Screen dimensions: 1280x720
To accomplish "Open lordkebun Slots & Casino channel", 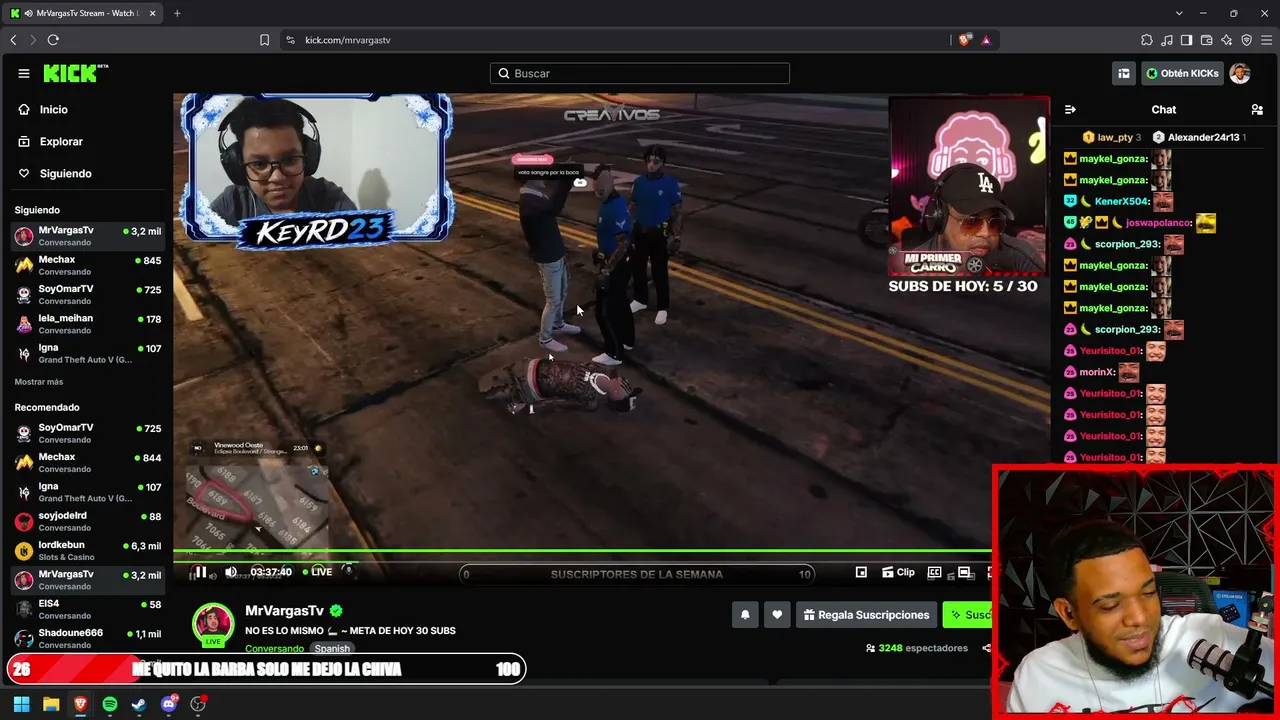I will tap(88, 551).
